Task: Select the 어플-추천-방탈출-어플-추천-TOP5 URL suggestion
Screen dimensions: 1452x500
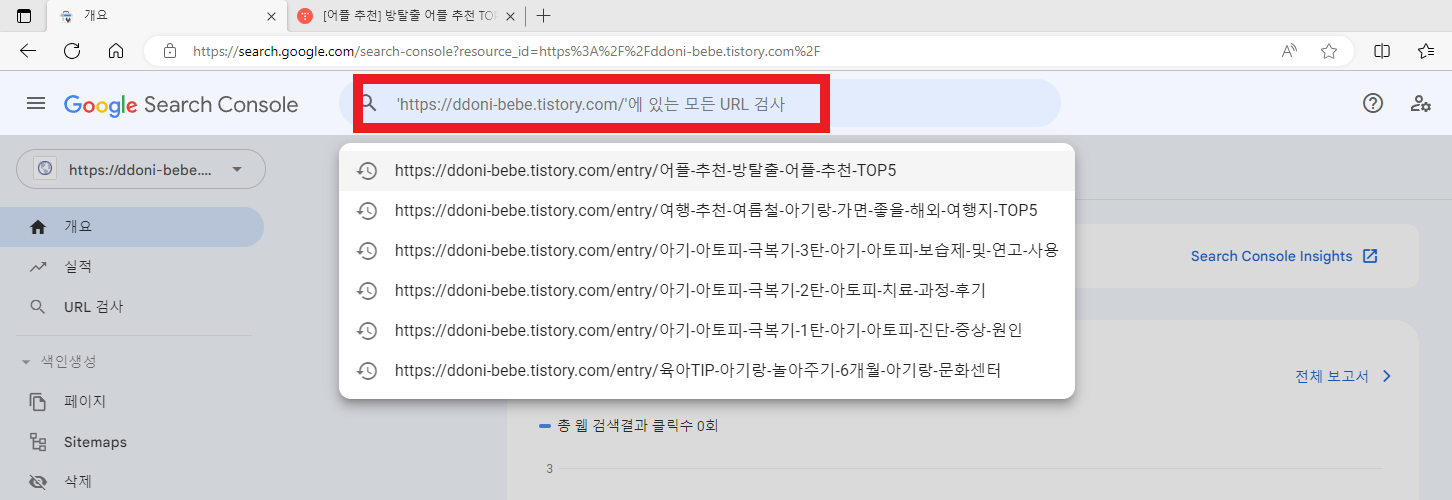Action: 707,170
